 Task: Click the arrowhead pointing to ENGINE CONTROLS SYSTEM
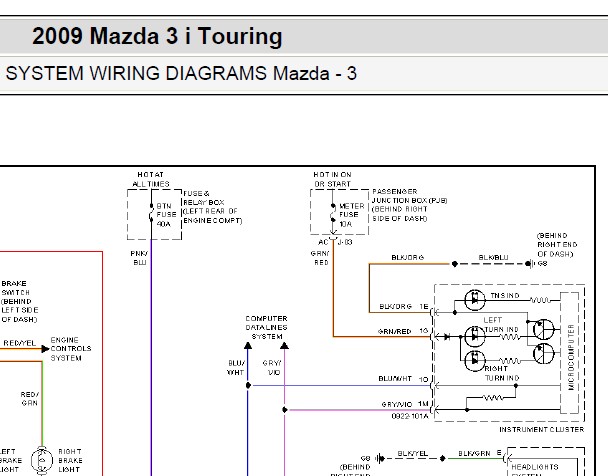coord(45,349)
